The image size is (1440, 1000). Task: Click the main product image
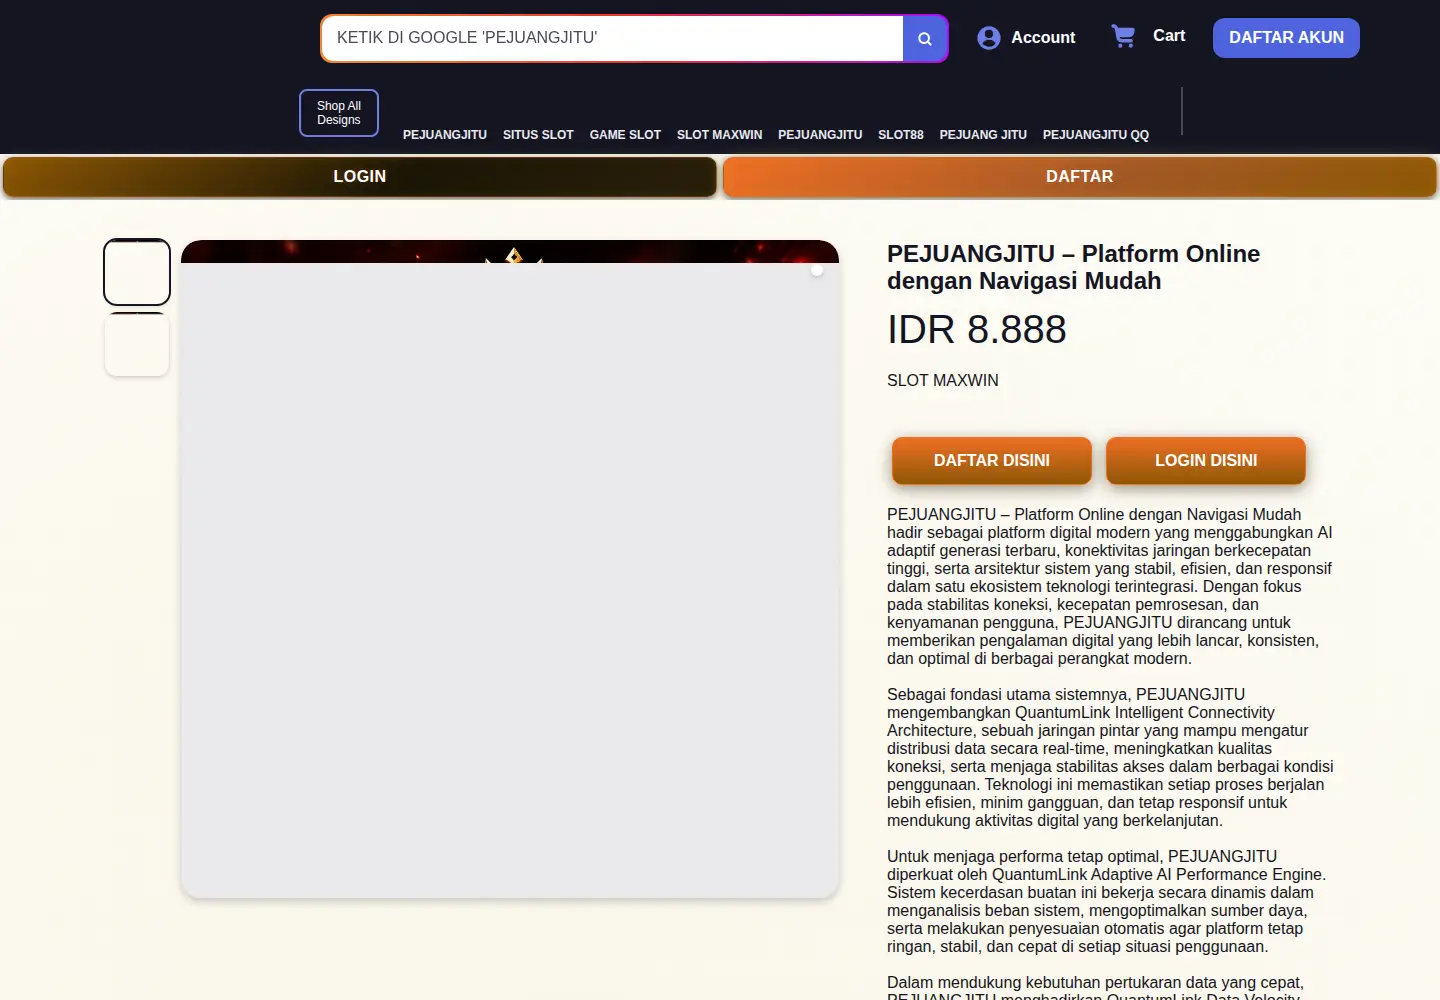[x=510, y=569]
